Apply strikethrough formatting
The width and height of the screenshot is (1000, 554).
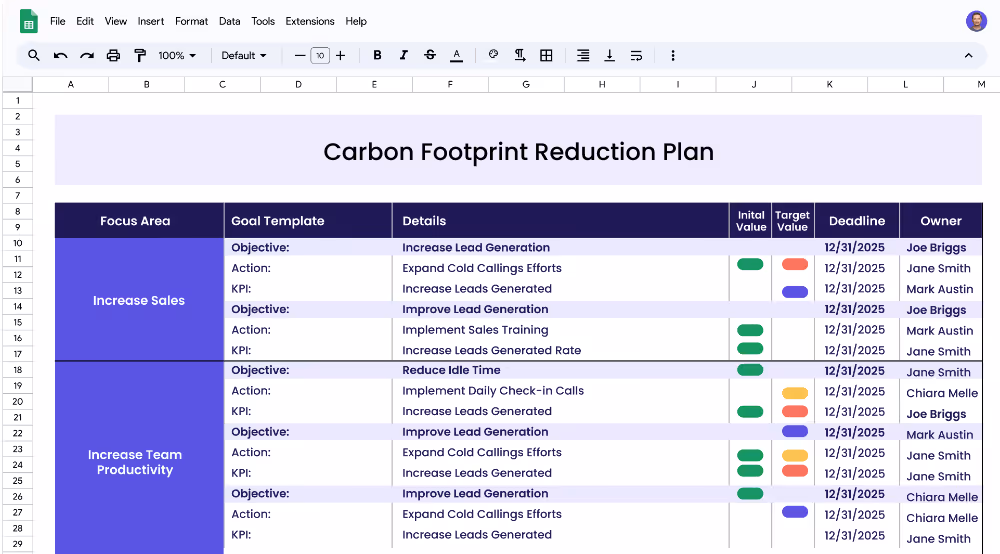point(430,56)
